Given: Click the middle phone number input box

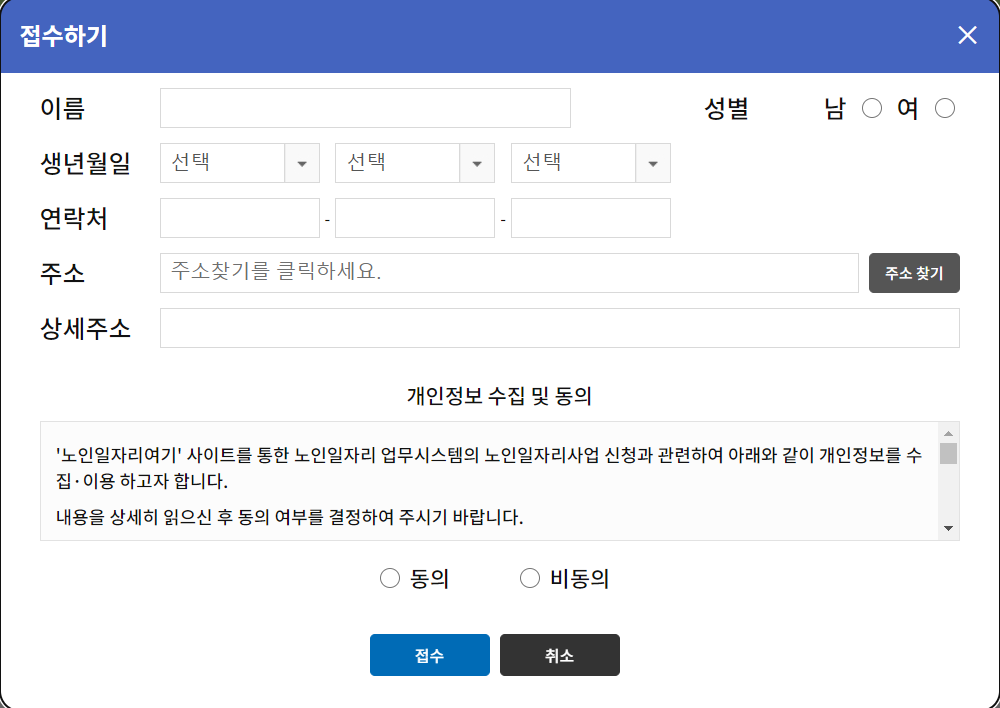Looking at the screenshot, I should [x=414, y=217].
